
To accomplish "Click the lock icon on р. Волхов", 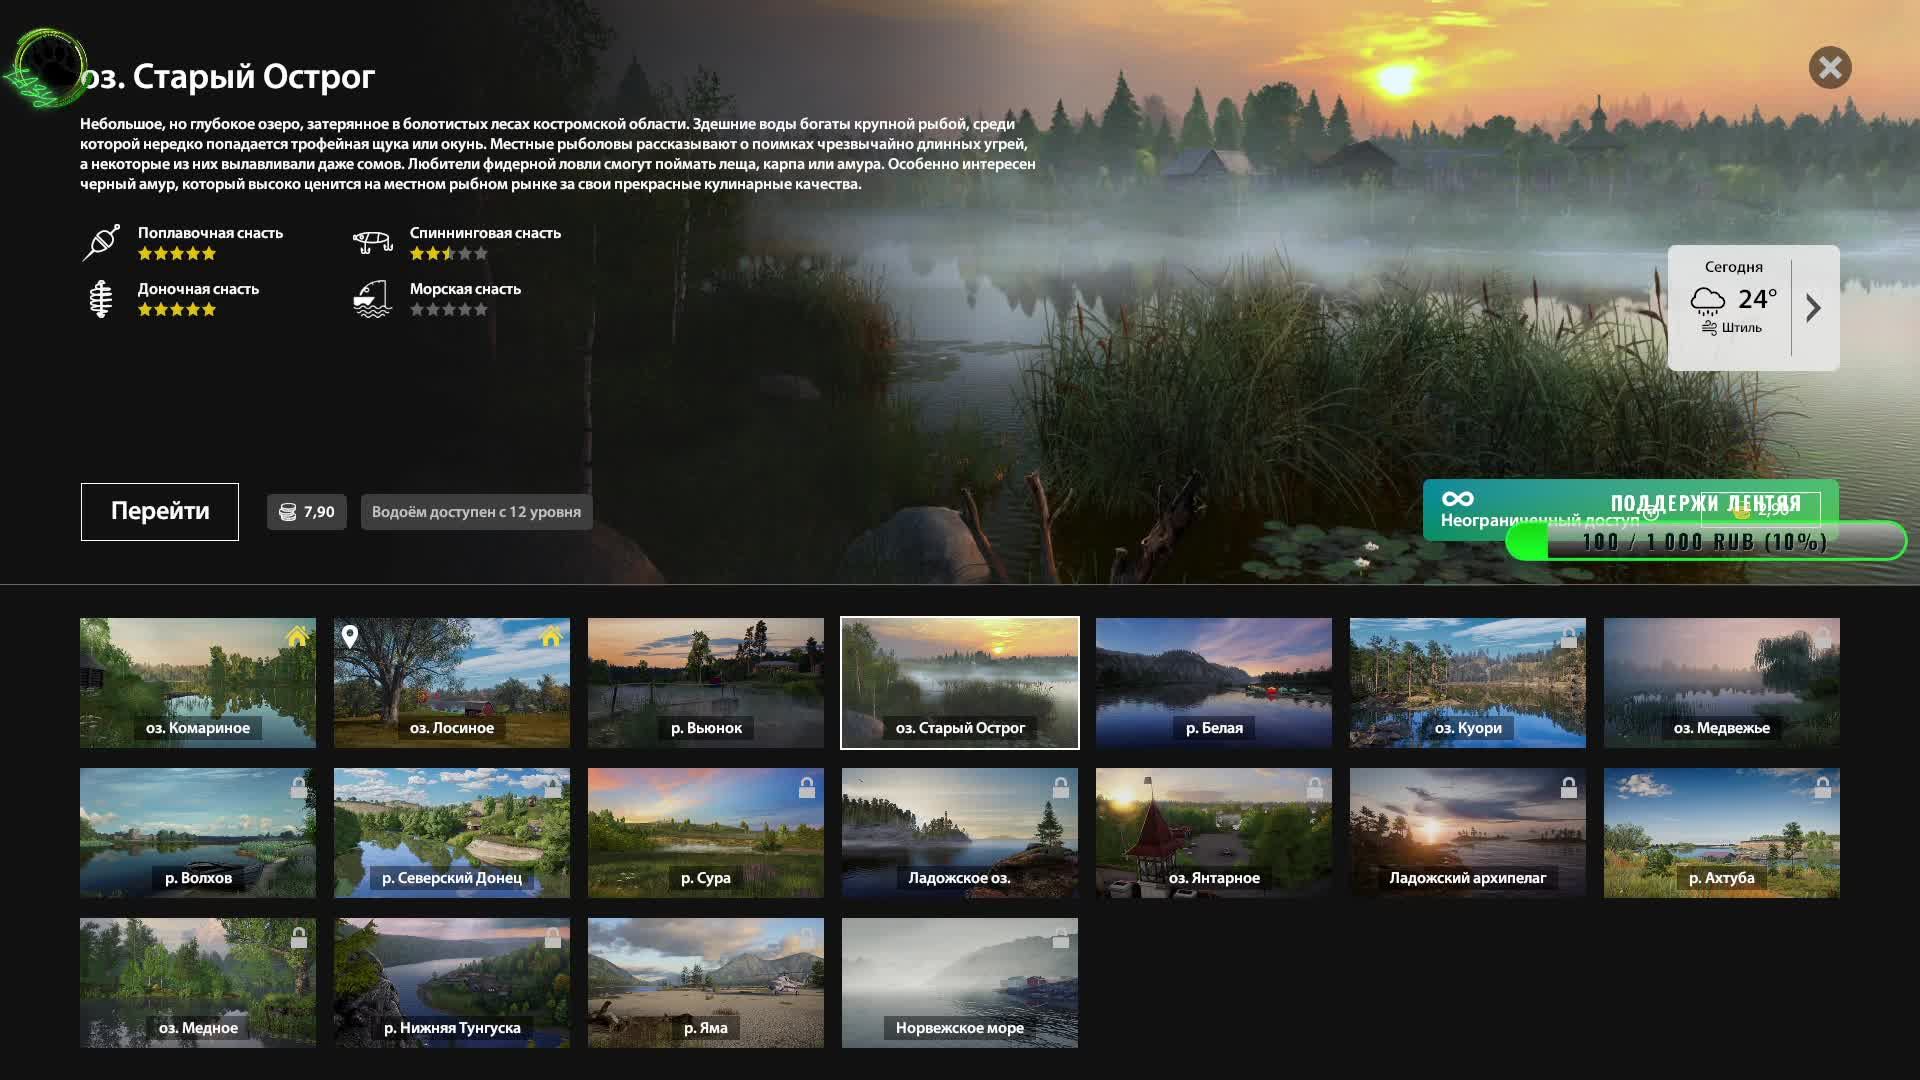I will [x=298, y=788].
